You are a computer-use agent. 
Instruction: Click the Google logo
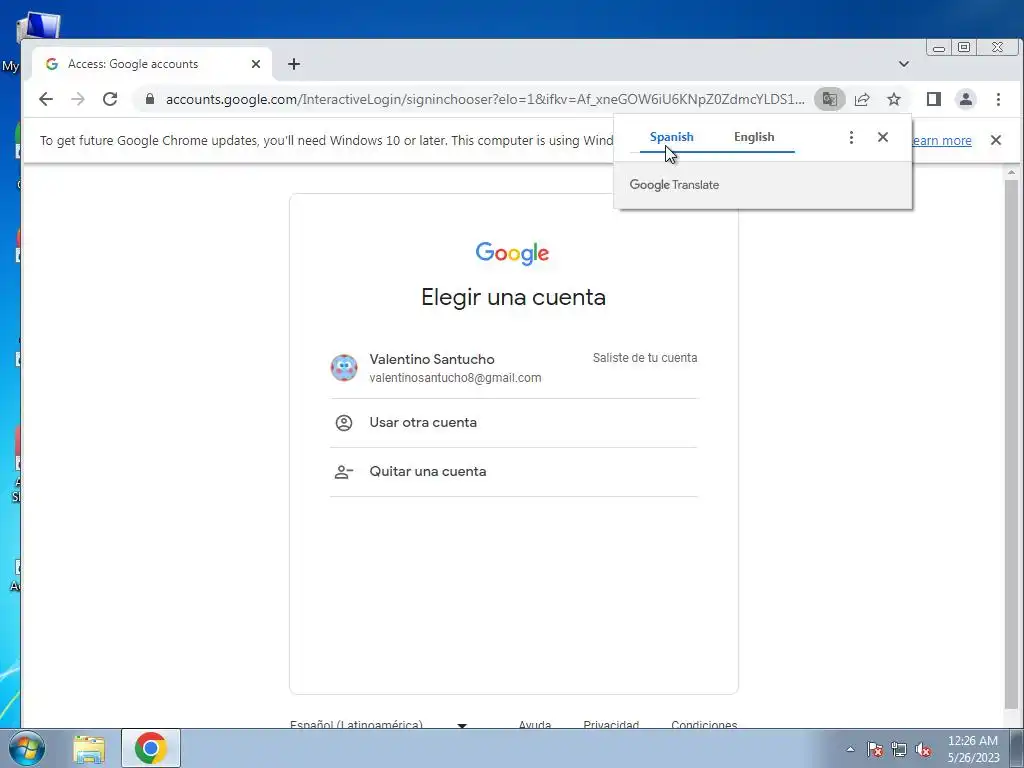coord(513,253)
